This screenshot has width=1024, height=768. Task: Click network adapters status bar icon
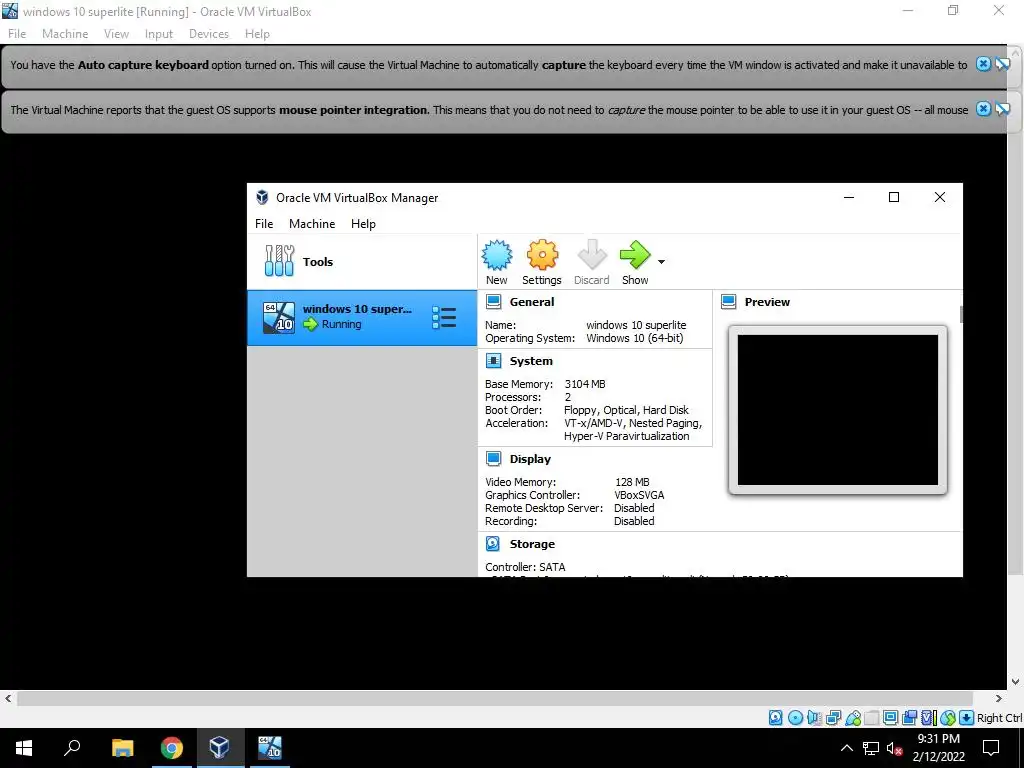point(833,718)
